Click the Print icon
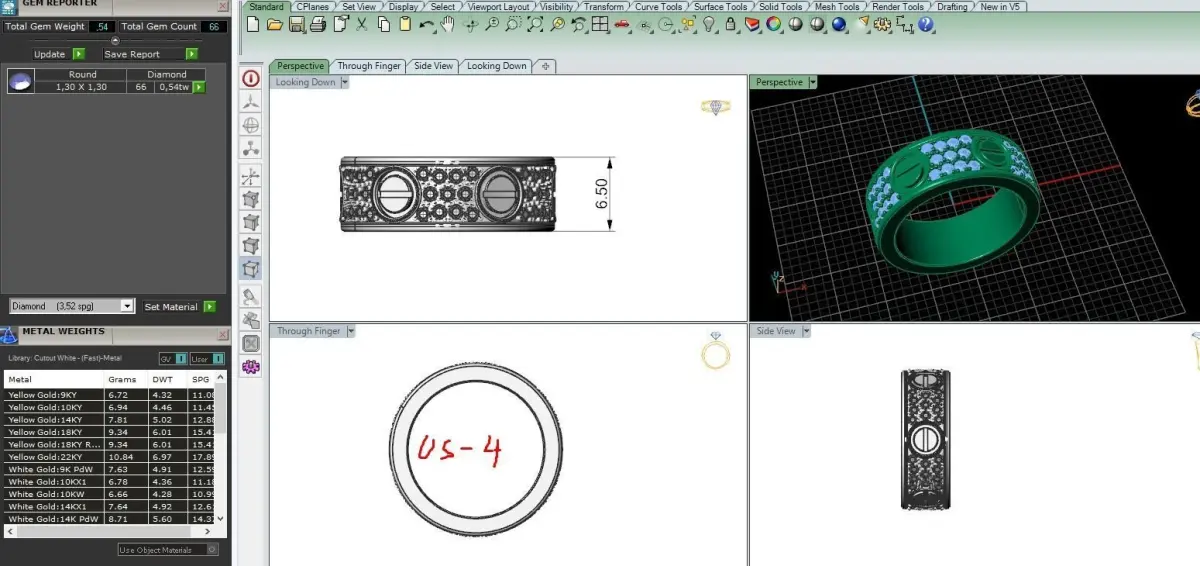This screenshot has width=1200, height=566. (x=319, y=24)
